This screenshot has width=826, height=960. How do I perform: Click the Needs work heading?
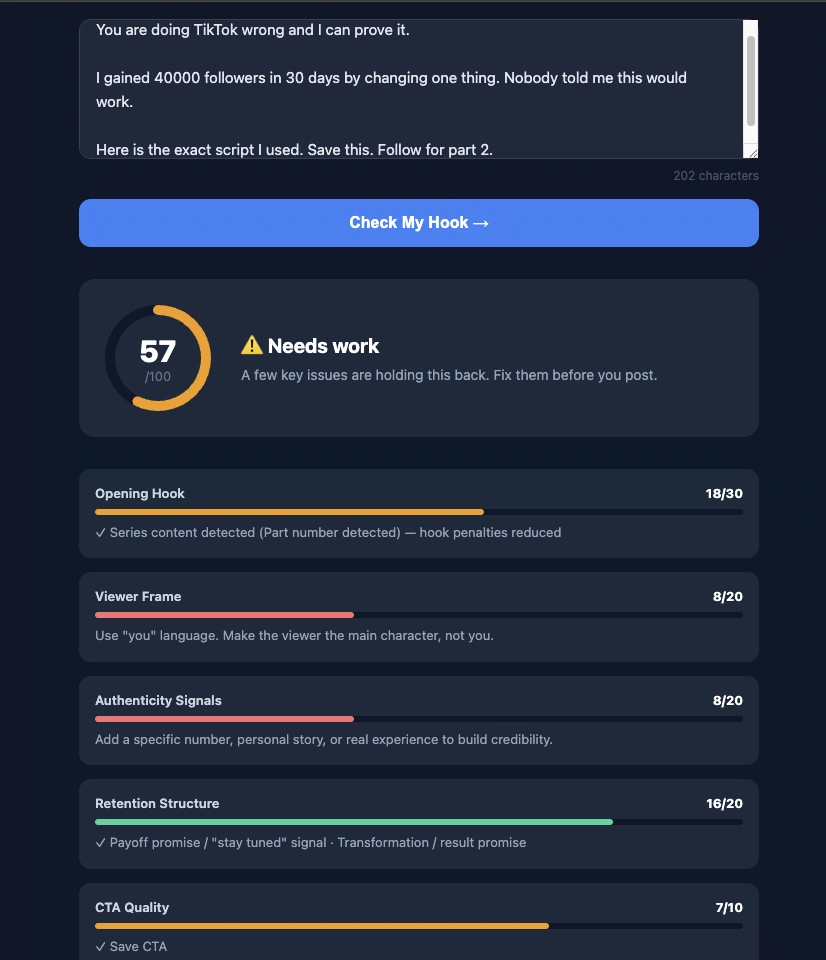[321, 346]
